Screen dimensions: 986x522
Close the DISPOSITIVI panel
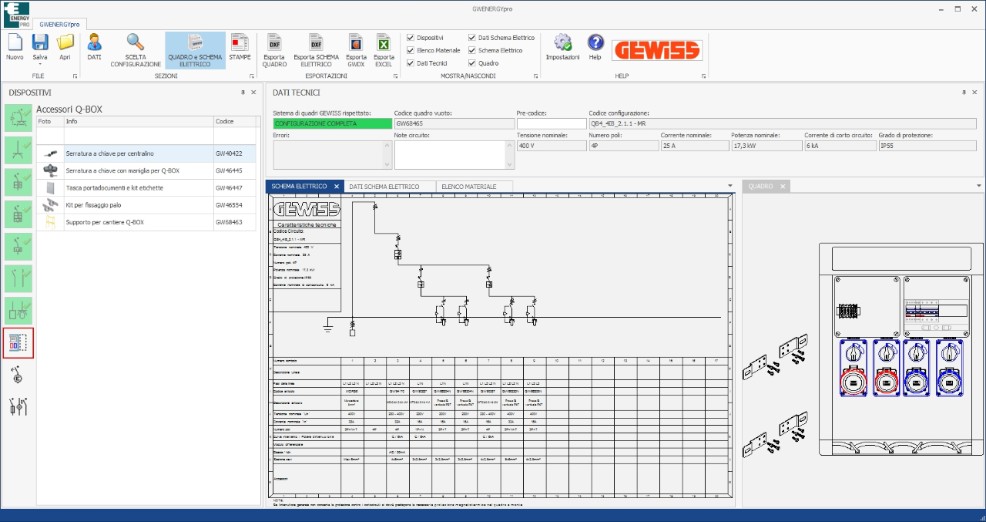253,92
